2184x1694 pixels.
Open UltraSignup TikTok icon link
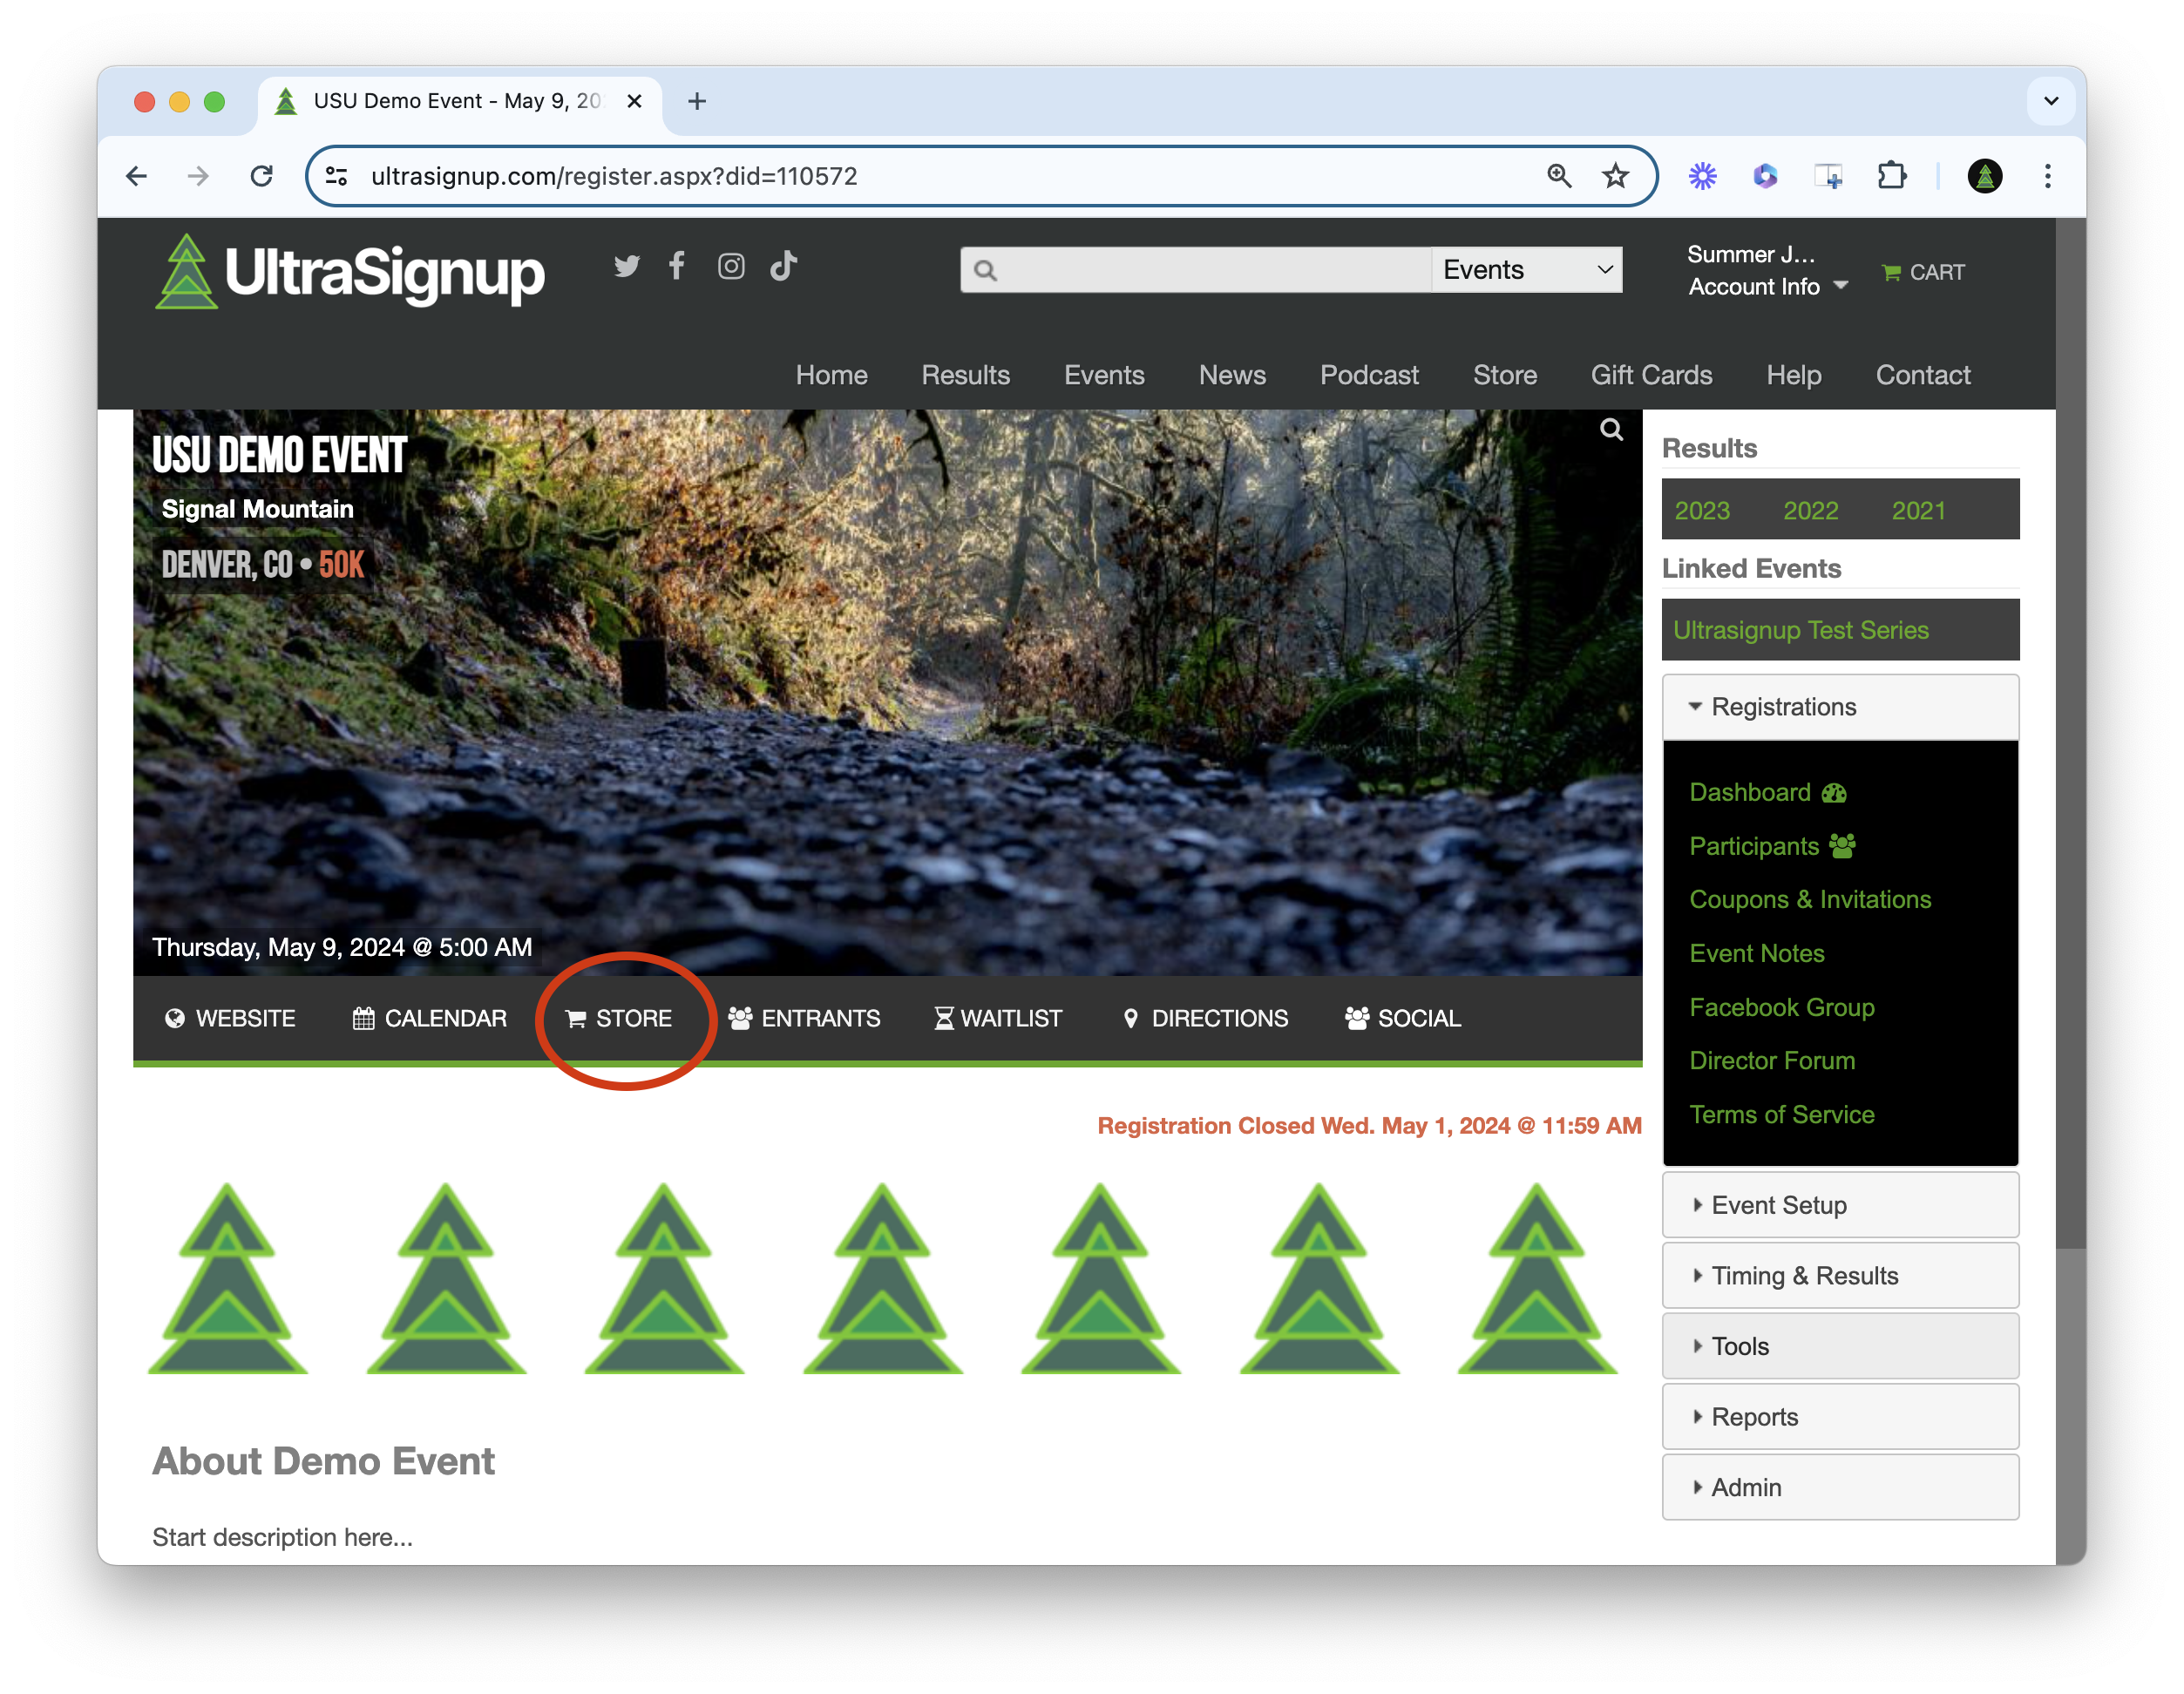pos(783,266)
